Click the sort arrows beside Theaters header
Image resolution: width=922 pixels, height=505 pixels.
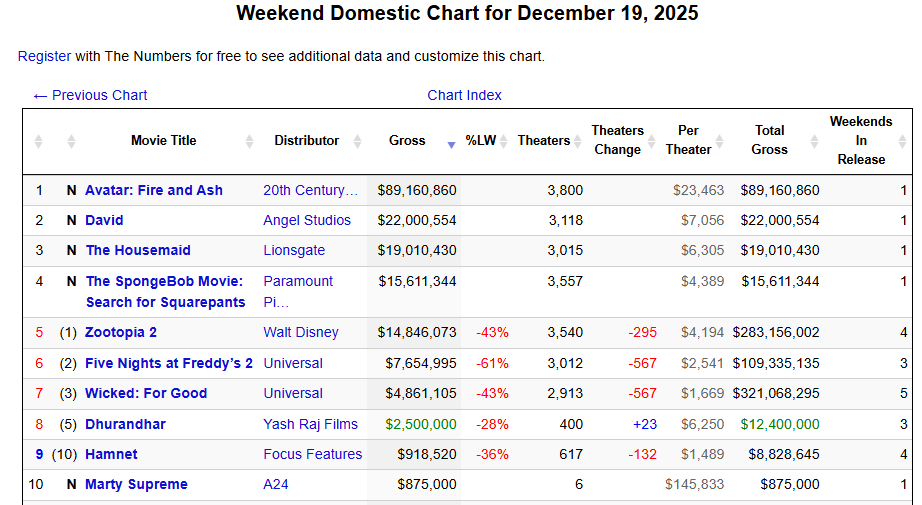click(x=578, y=141)
